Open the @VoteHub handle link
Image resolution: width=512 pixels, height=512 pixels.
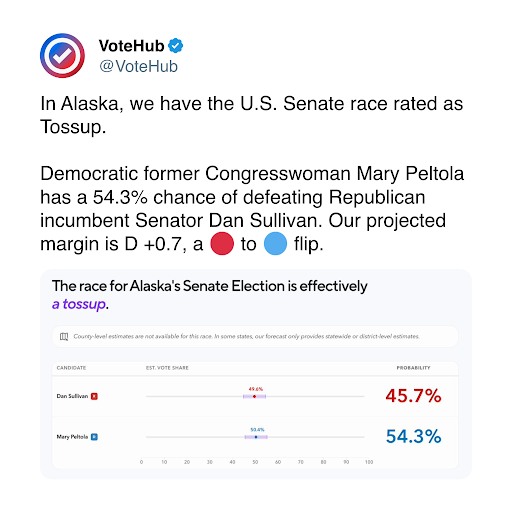(x=139, y=66)
